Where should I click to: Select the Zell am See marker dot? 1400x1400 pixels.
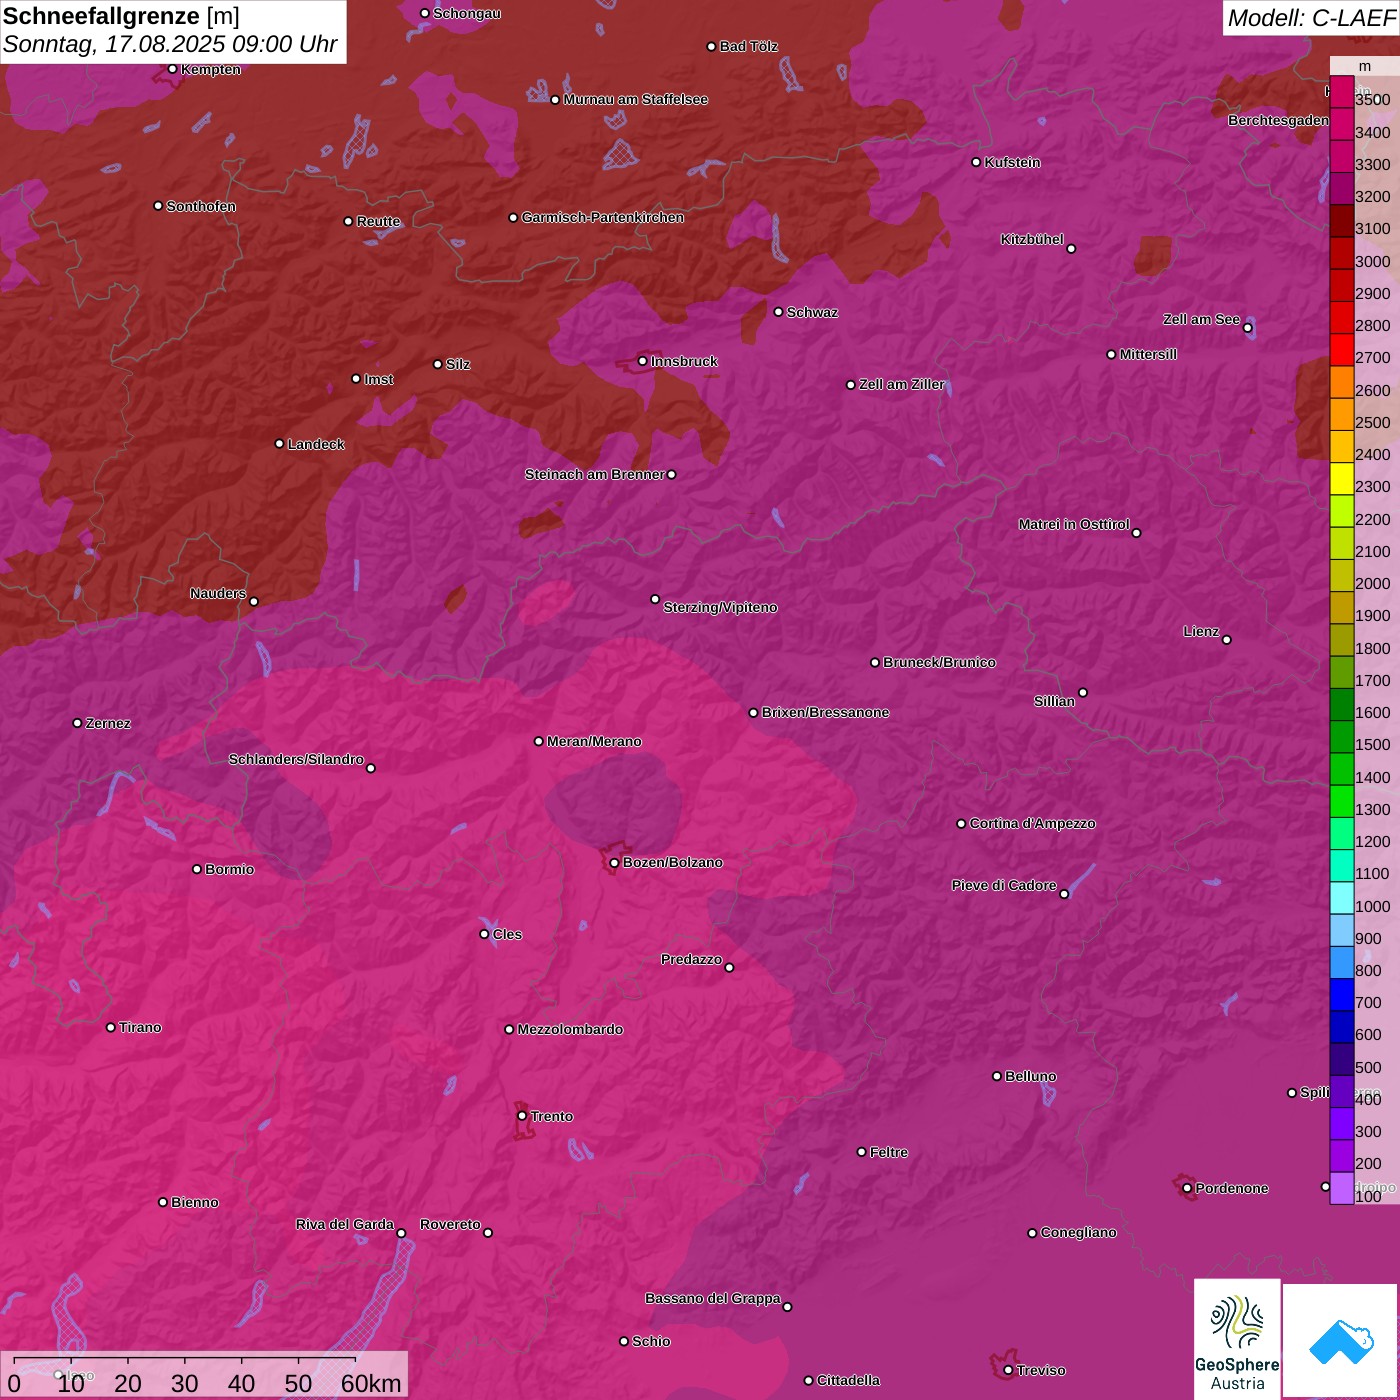point(1248,328)
